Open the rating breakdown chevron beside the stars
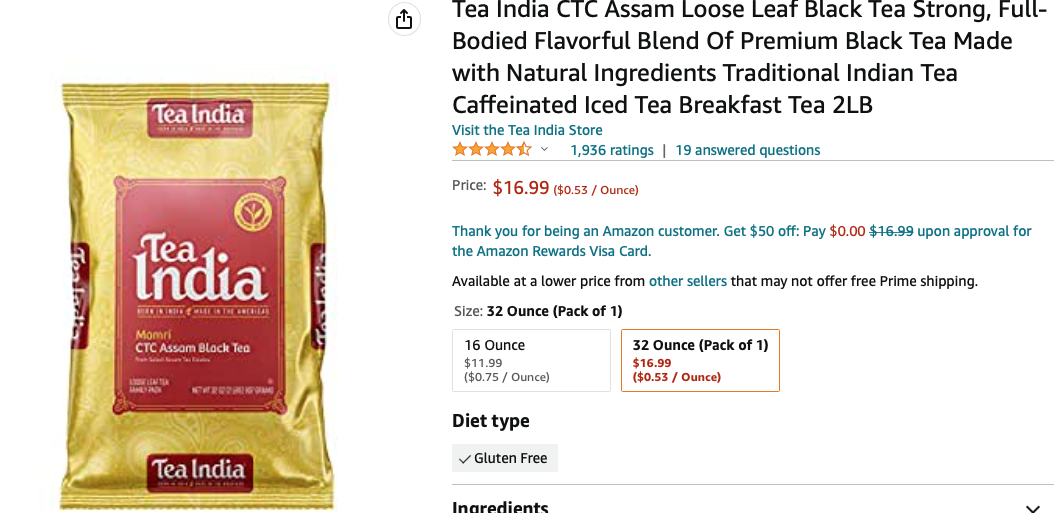This screenshot has width=1063, height=513. pos(545,150)
